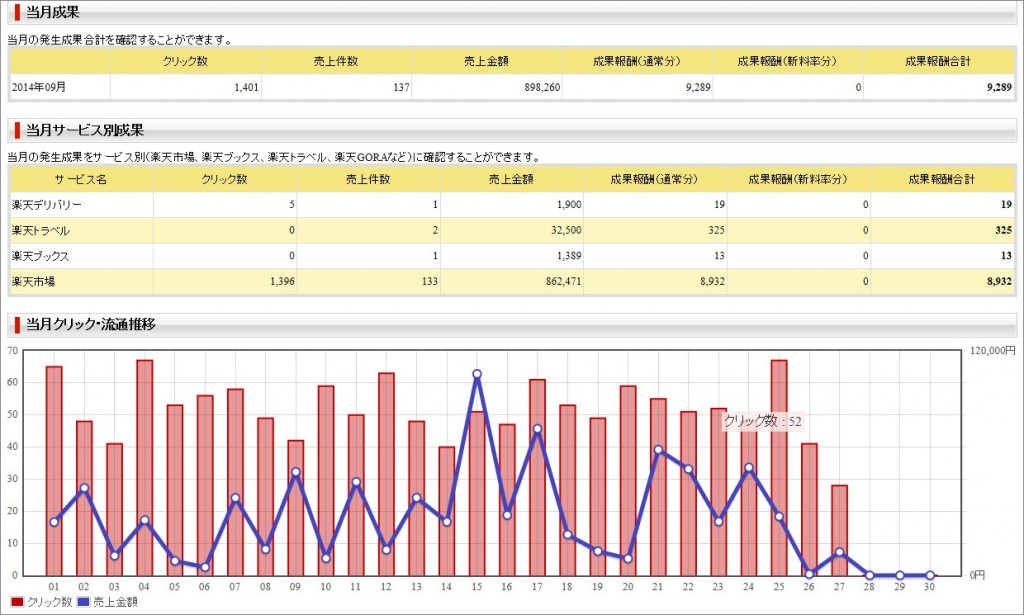This screenshot has height=615, width=1024.
Task: Click 楽天デリバリー sales amount 1,900
Action: (x=569, y=205)
